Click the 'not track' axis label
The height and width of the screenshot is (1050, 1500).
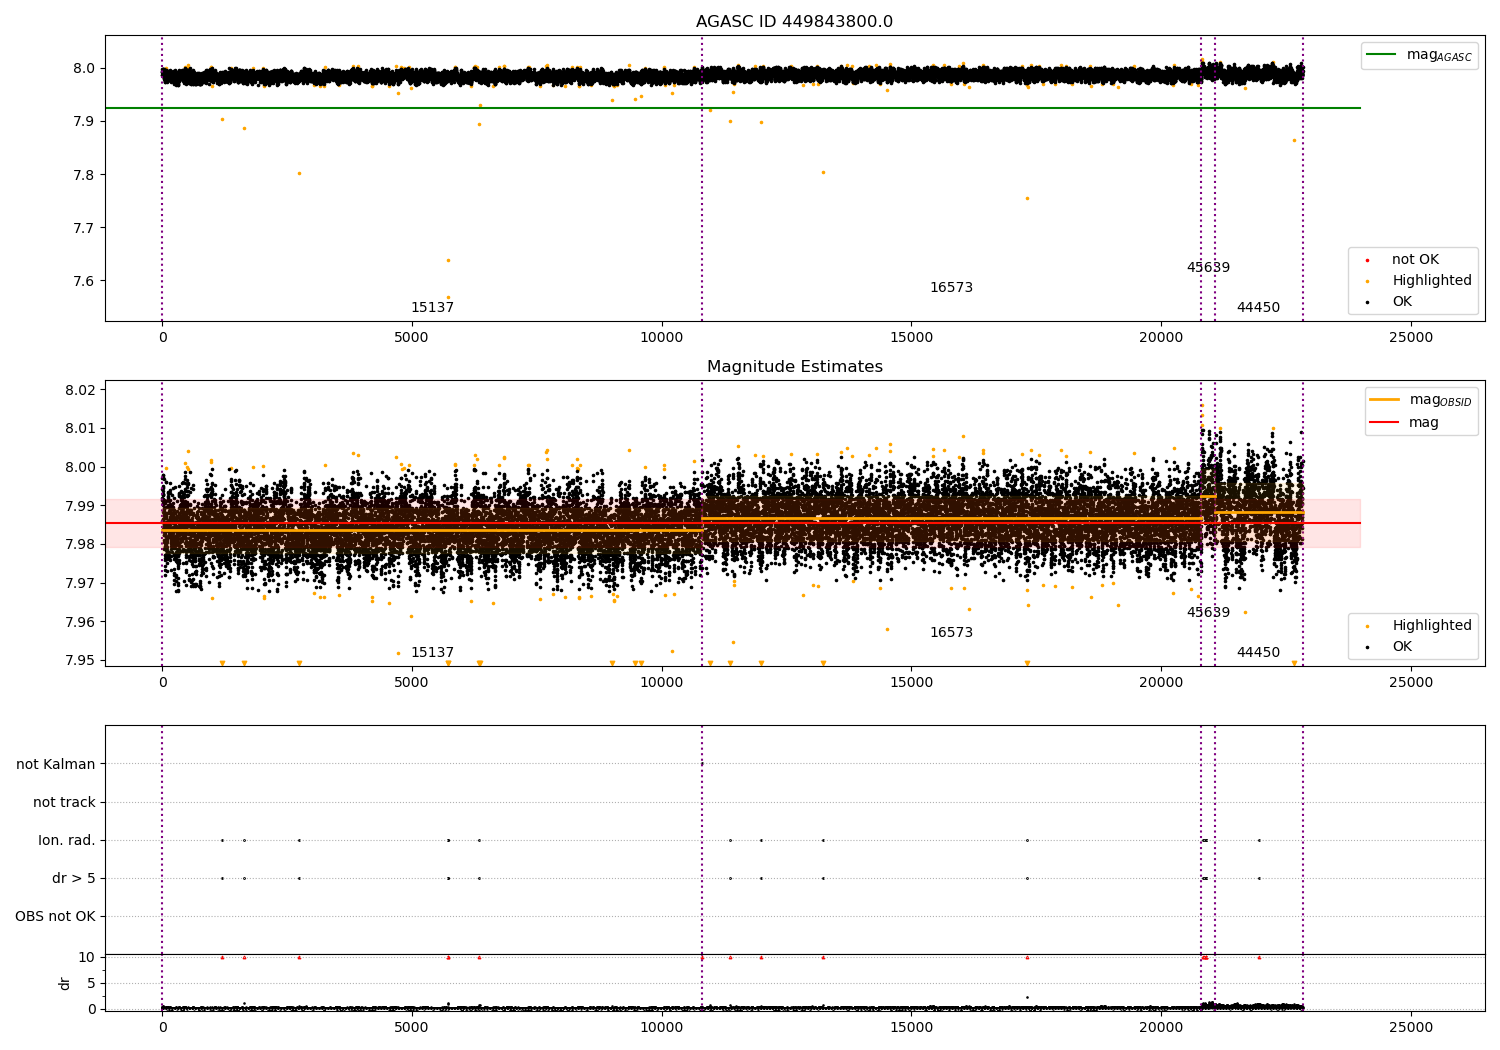(x=64, y=802)
